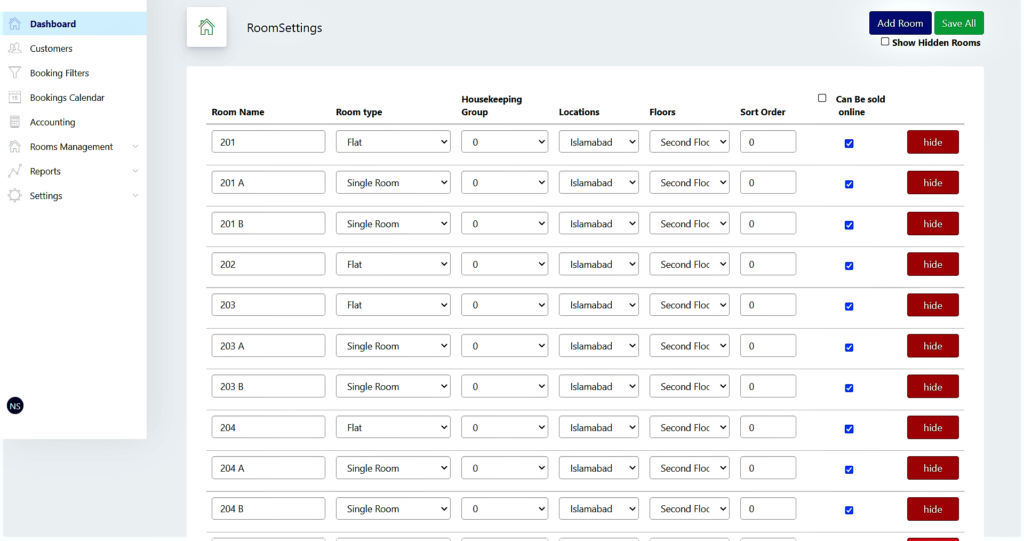The height and width of the screenshot is (541, 1024).
Task: Open Room type dropdown for room 201
Action: point(393,142)
